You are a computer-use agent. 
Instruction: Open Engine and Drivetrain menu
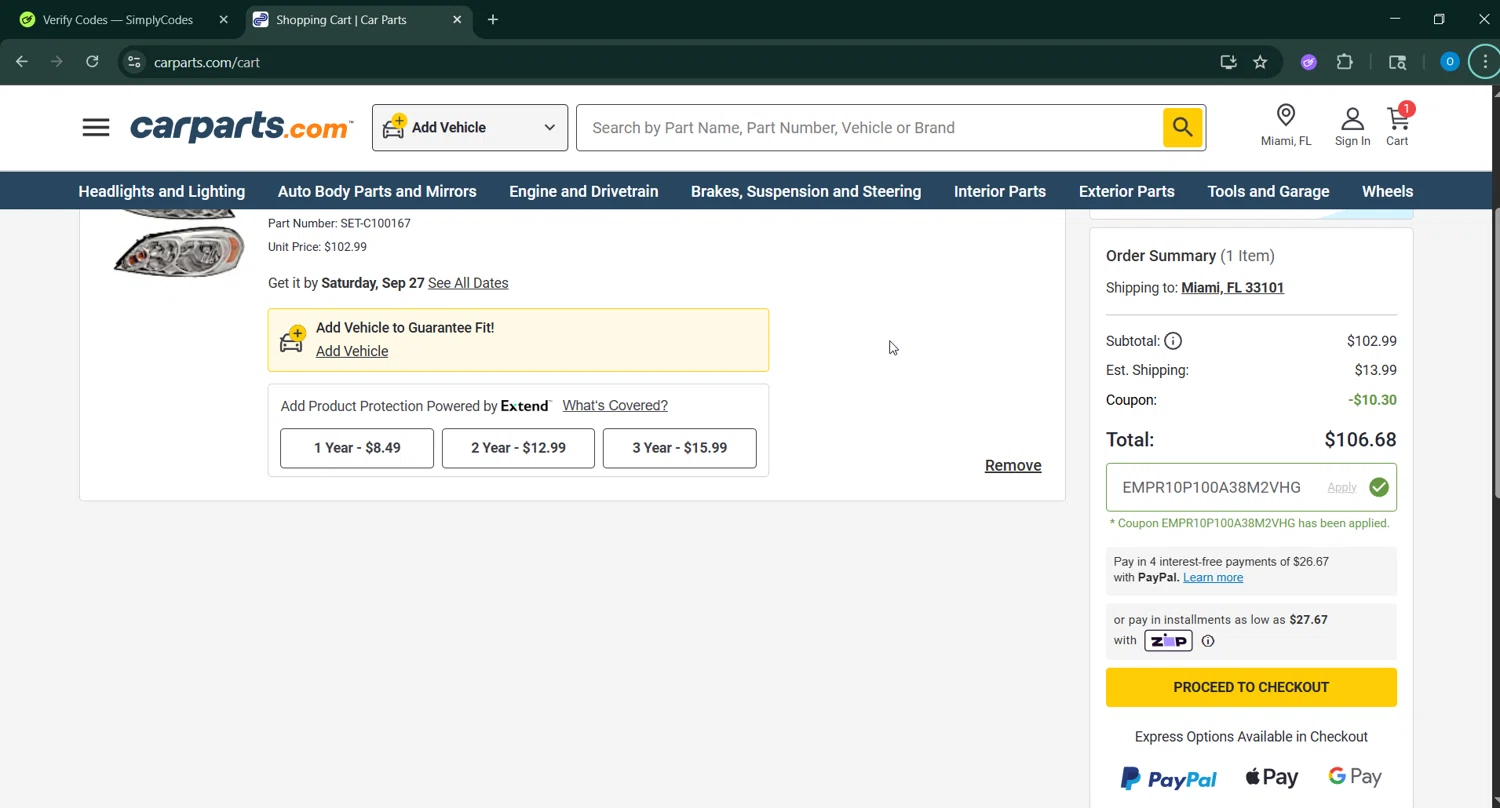click(584, 191)
